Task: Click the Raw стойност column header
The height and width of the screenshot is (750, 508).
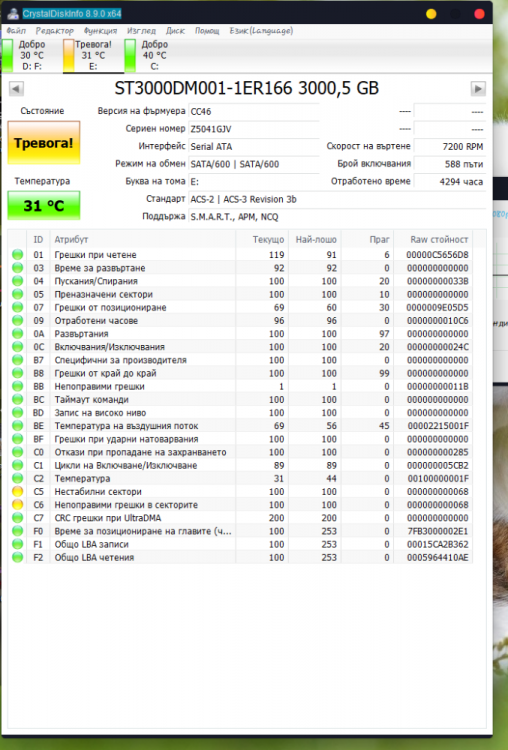Action: pyautogui.click(x=433, y=240)
